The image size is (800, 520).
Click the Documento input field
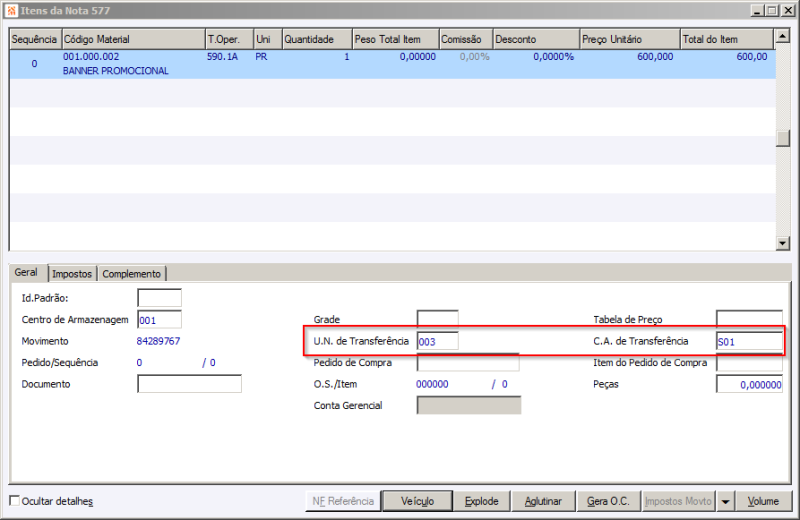coord(189,384)
